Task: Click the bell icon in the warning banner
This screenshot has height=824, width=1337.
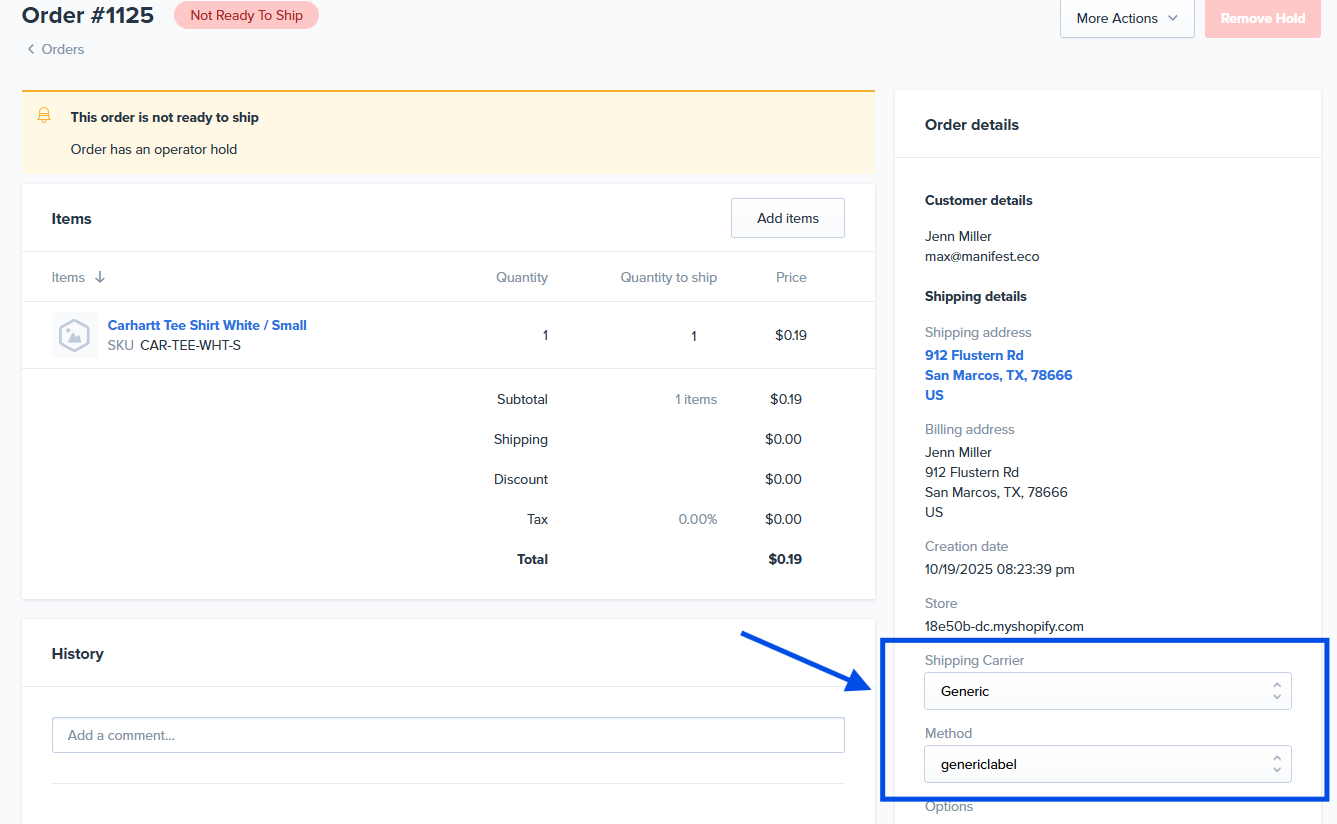Action: (x=44, y=116)
